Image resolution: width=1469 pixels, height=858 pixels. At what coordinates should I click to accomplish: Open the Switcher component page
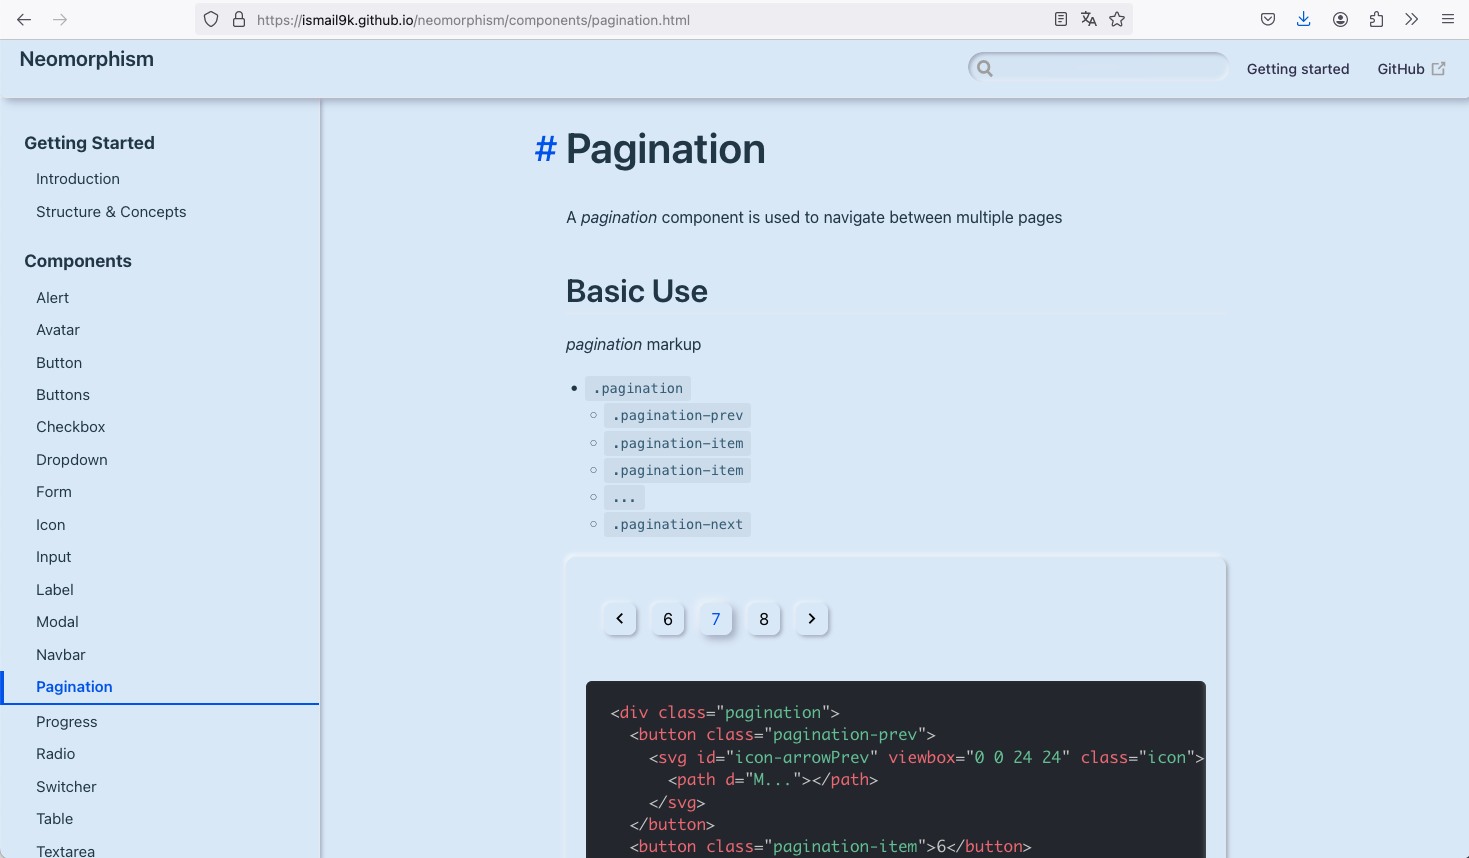(x=66, y=787)
